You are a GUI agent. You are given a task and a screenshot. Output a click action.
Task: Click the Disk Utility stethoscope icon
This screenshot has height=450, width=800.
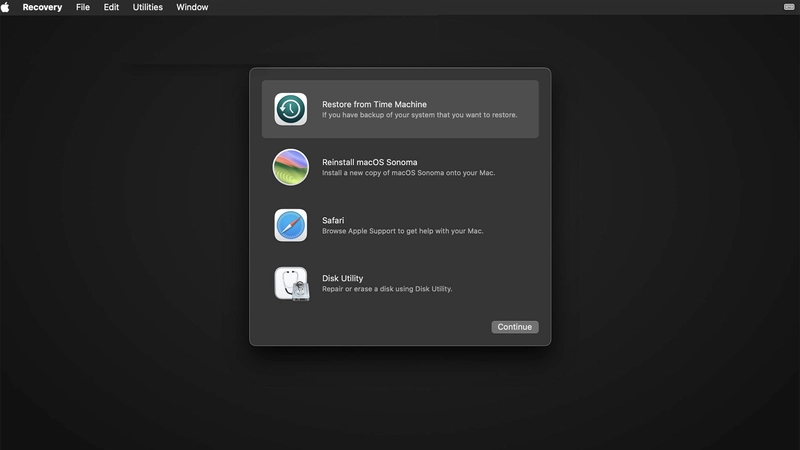tap(292, 284)
